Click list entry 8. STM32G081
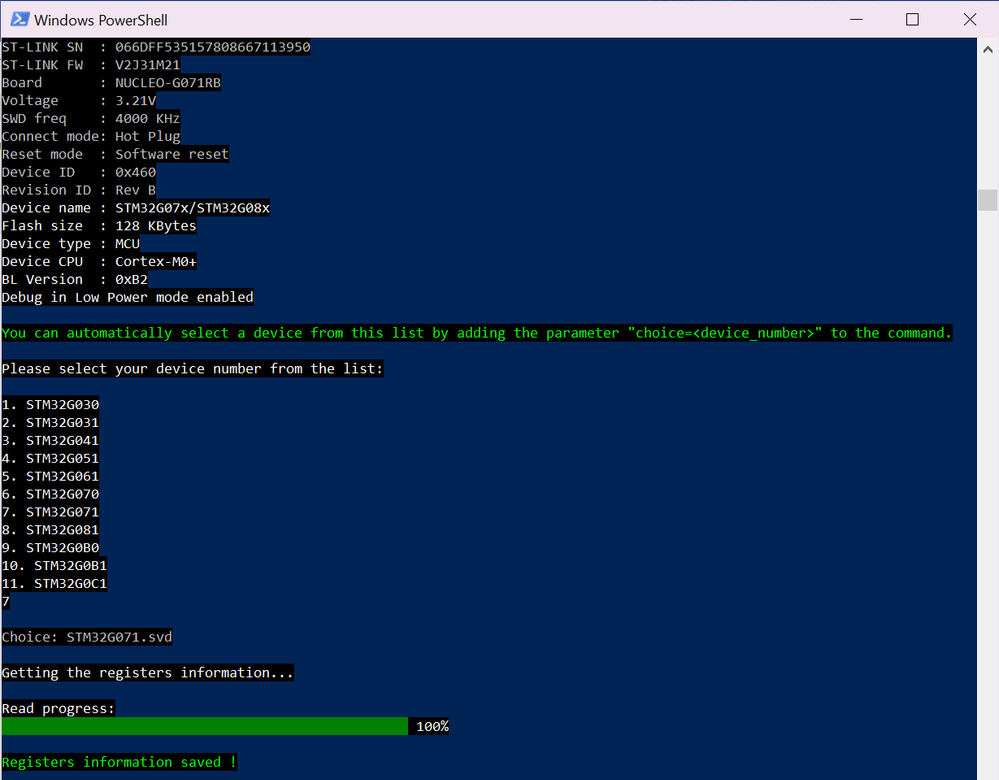This screenshot has height=780, width=999. pyautogui.click(x=50, y=529)
